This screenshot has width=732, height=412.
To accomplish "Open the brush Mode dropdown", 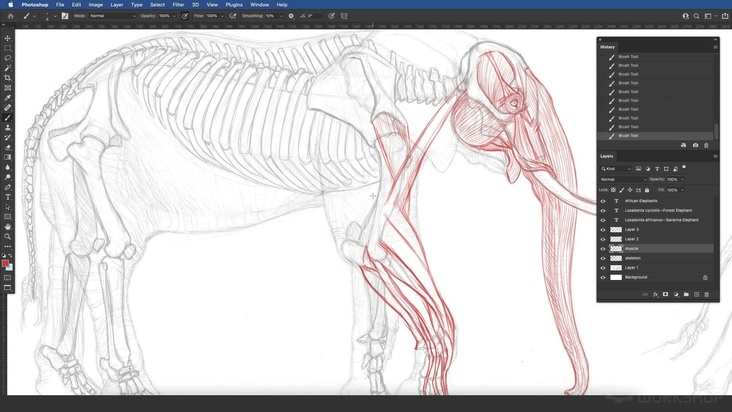I will pyautogui.click(x=113, y=16).
